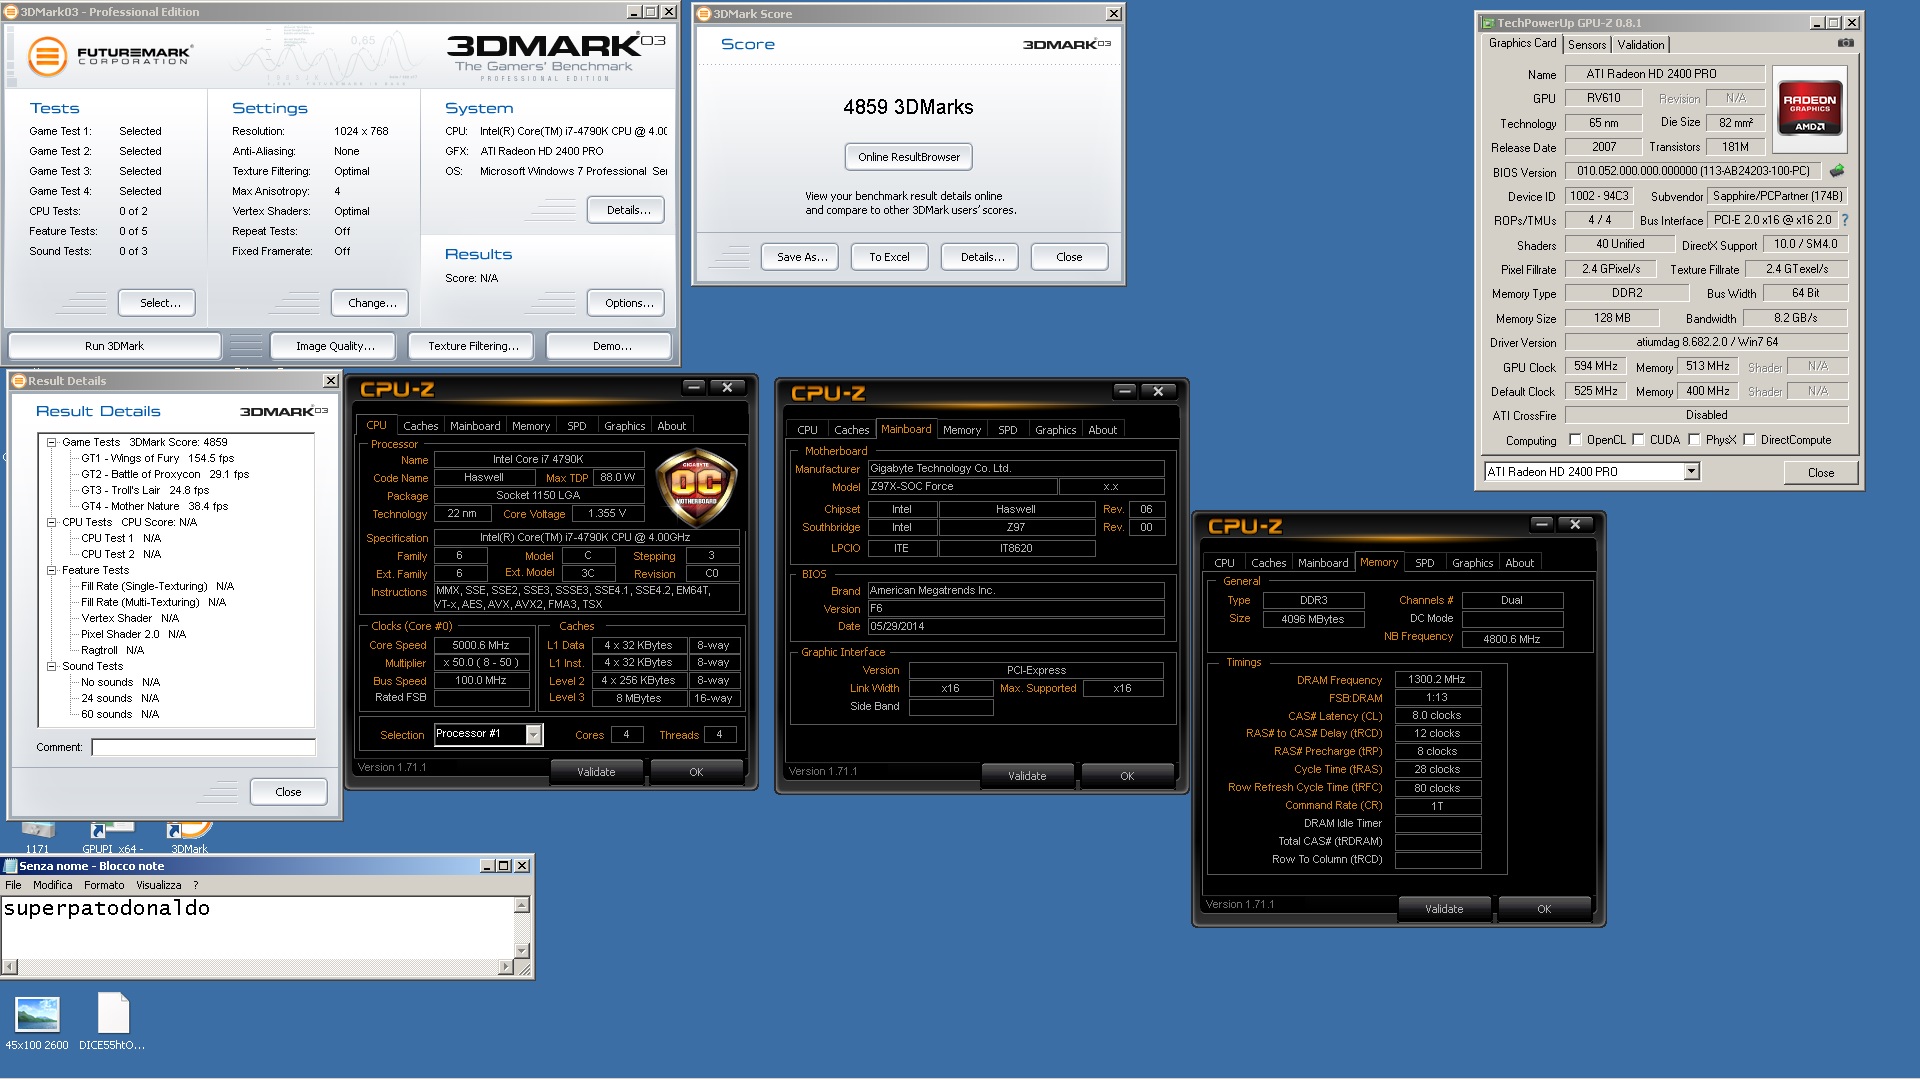Click Close in the Result Details window
Image resolution: width=1920 pixels, height=1080 pixels.
[288, 792]
